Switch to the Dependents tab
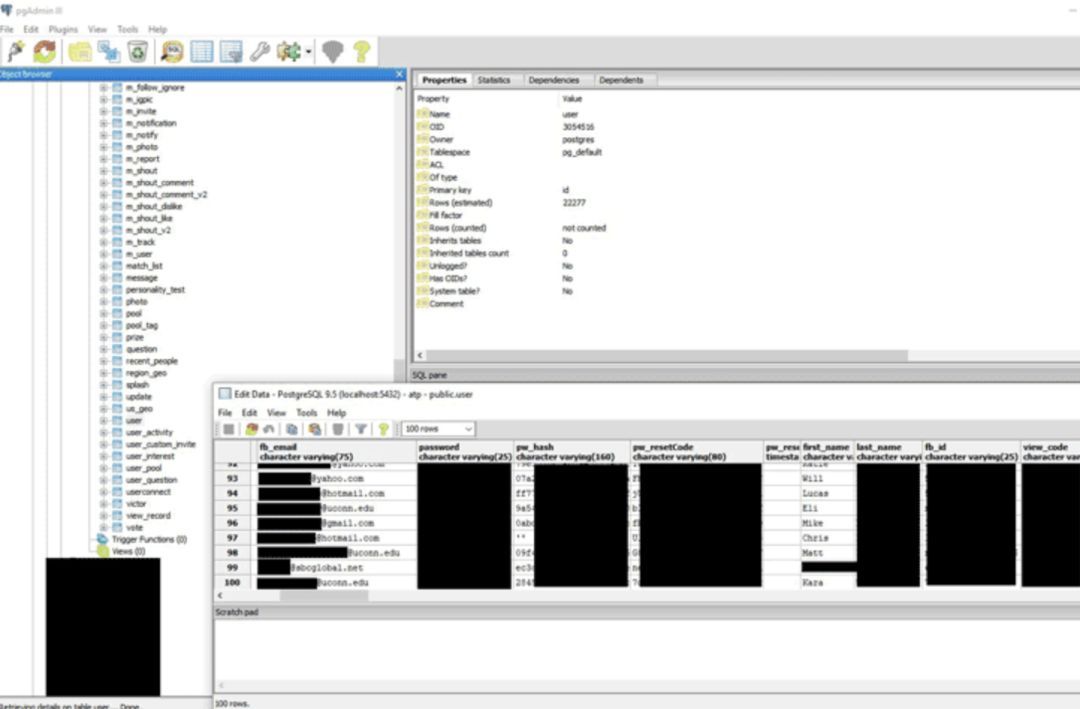Viewport: 1080px width, 709px height. (x=621, y=80)
